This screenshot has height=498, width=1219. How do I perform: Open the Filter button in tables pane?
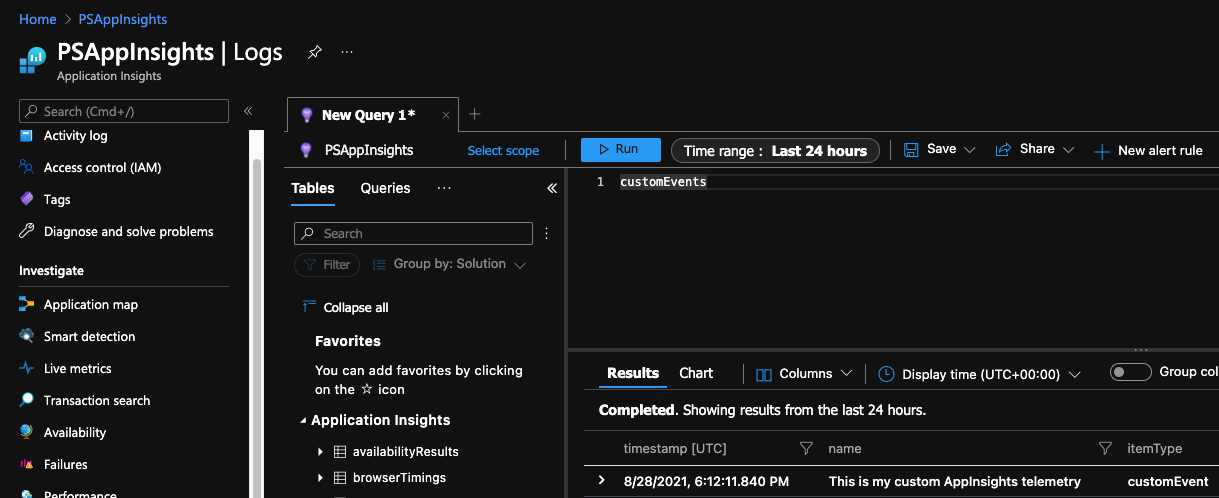(326, 265)
